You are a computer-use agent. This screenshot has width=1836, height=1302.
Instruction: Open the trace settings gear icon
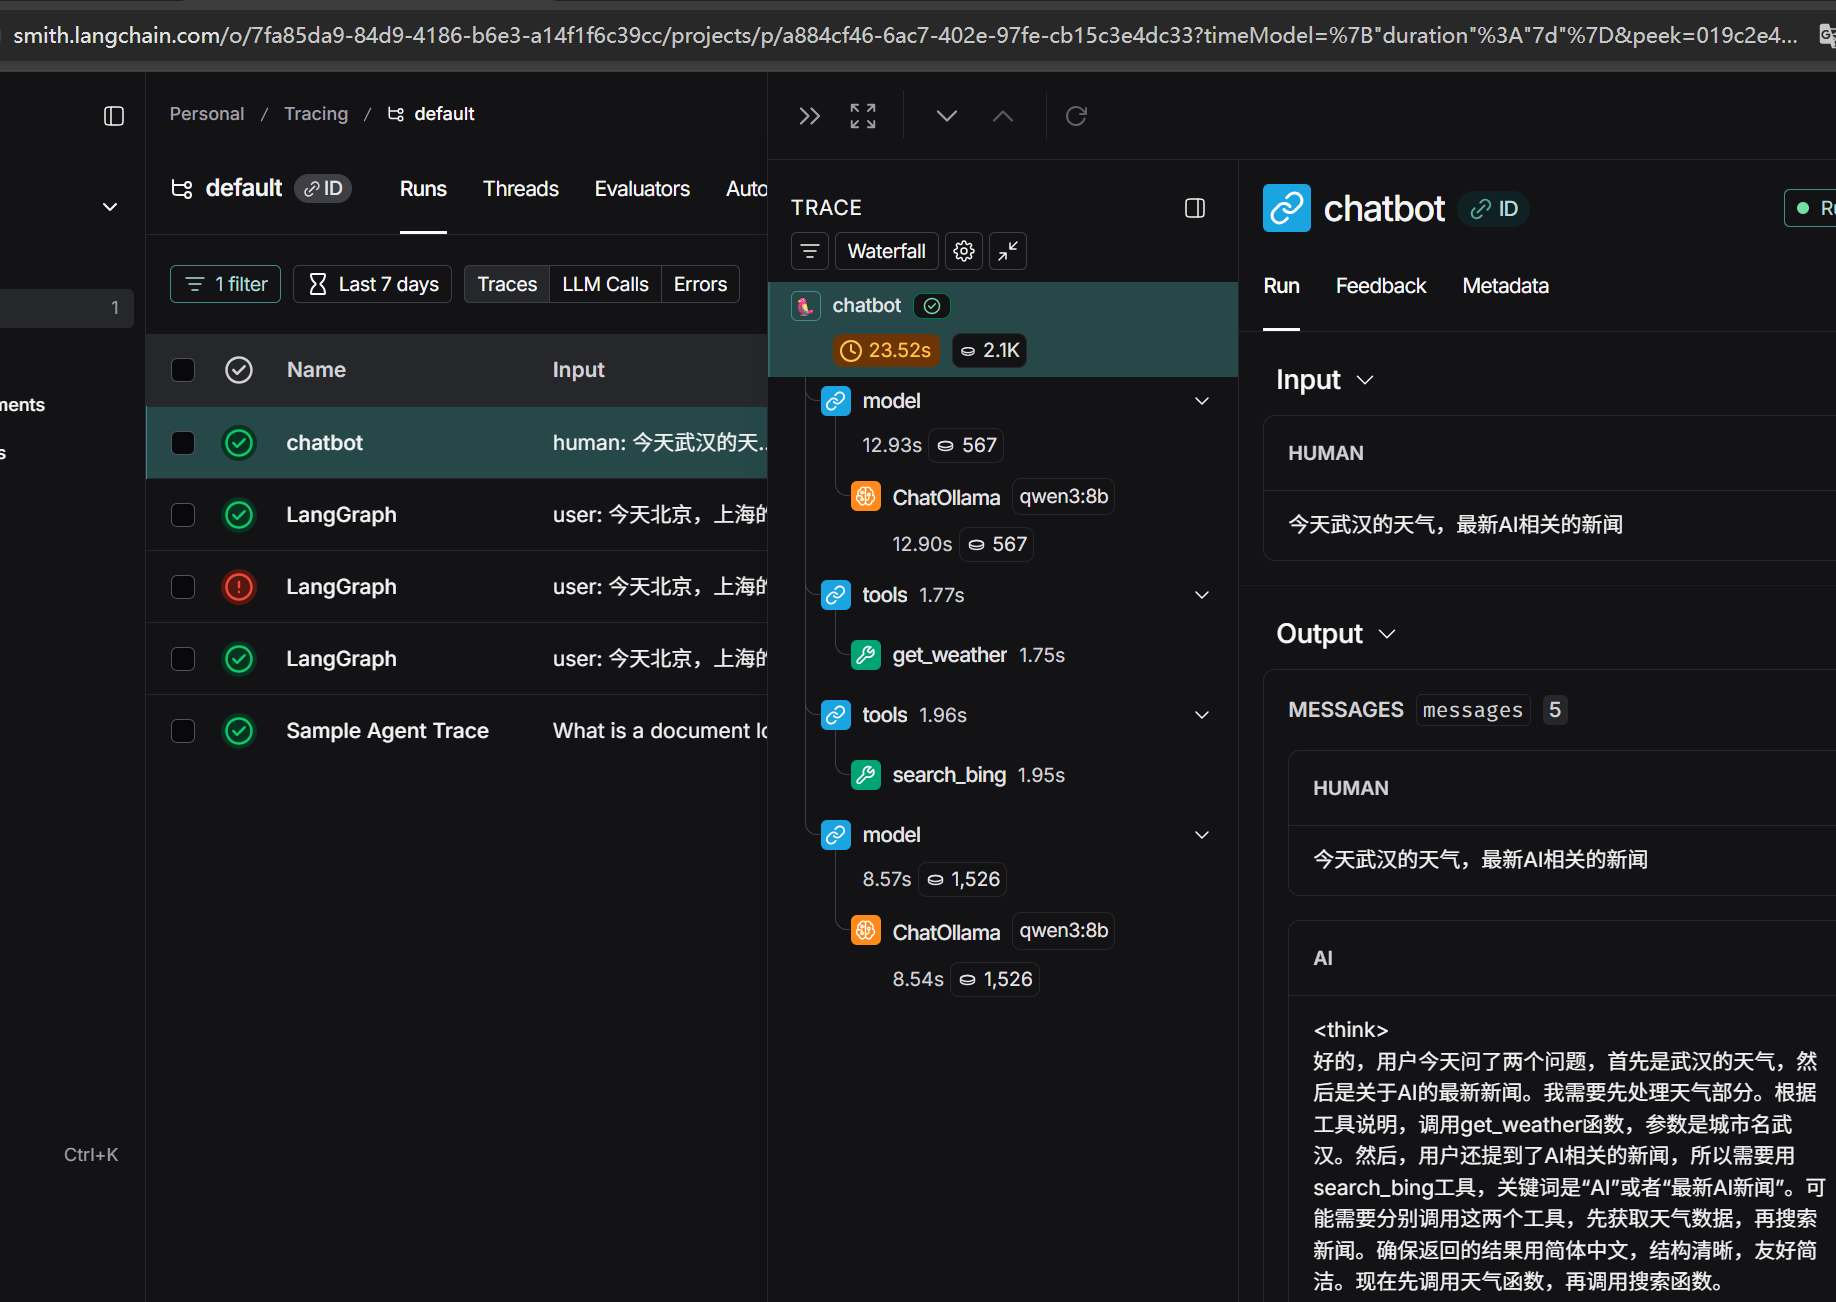tap(963, 251)
